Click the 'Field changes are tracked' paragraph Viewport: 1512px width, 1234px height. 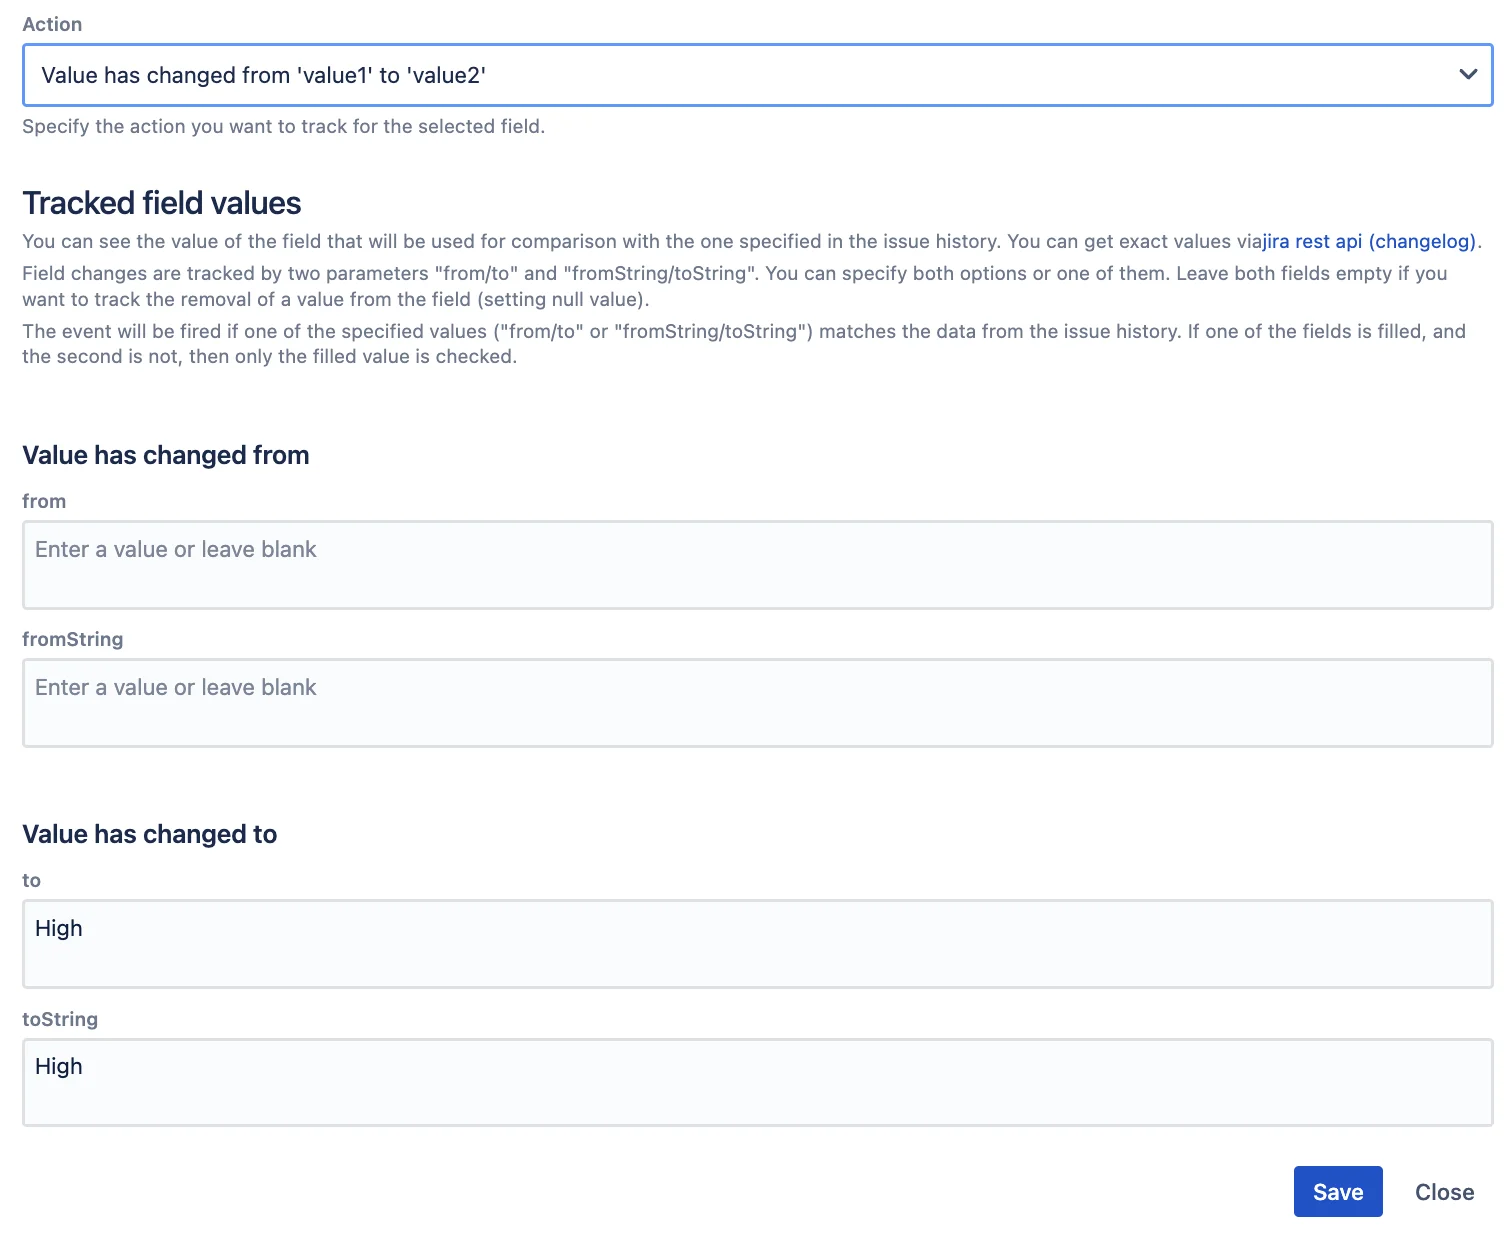[x=735, y=286]
